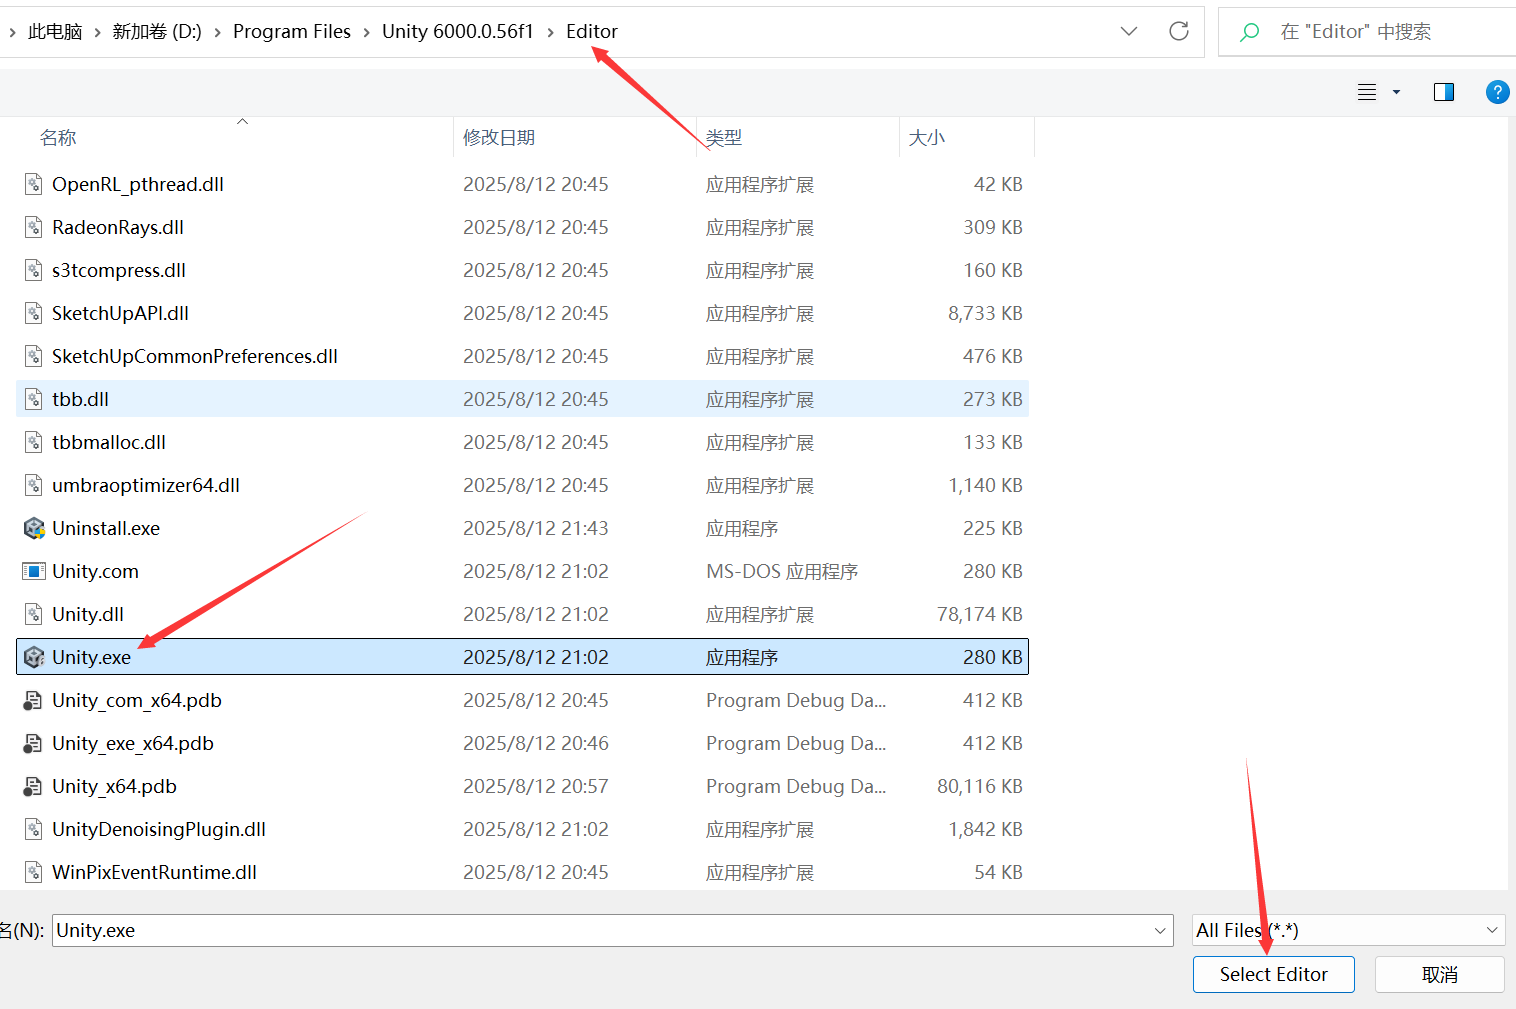The width and height of the screenshot is (1516, 1009).
Task: Click the search magnifier icon
Action: click(1250, 32)
